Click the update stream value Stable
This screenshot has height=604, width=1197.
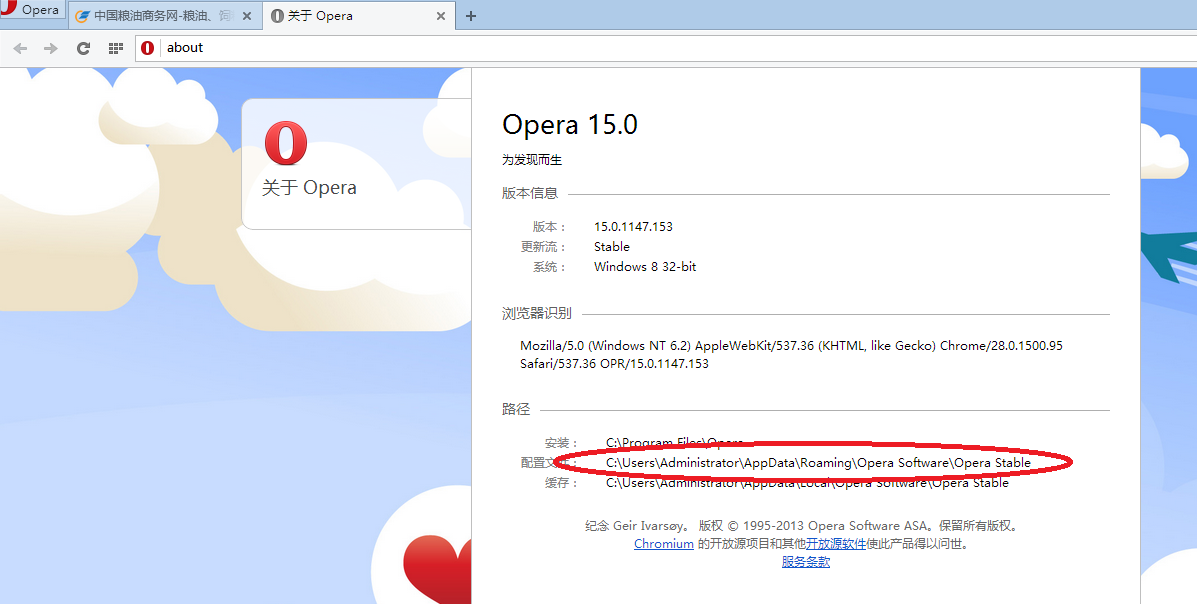point(611,247)
